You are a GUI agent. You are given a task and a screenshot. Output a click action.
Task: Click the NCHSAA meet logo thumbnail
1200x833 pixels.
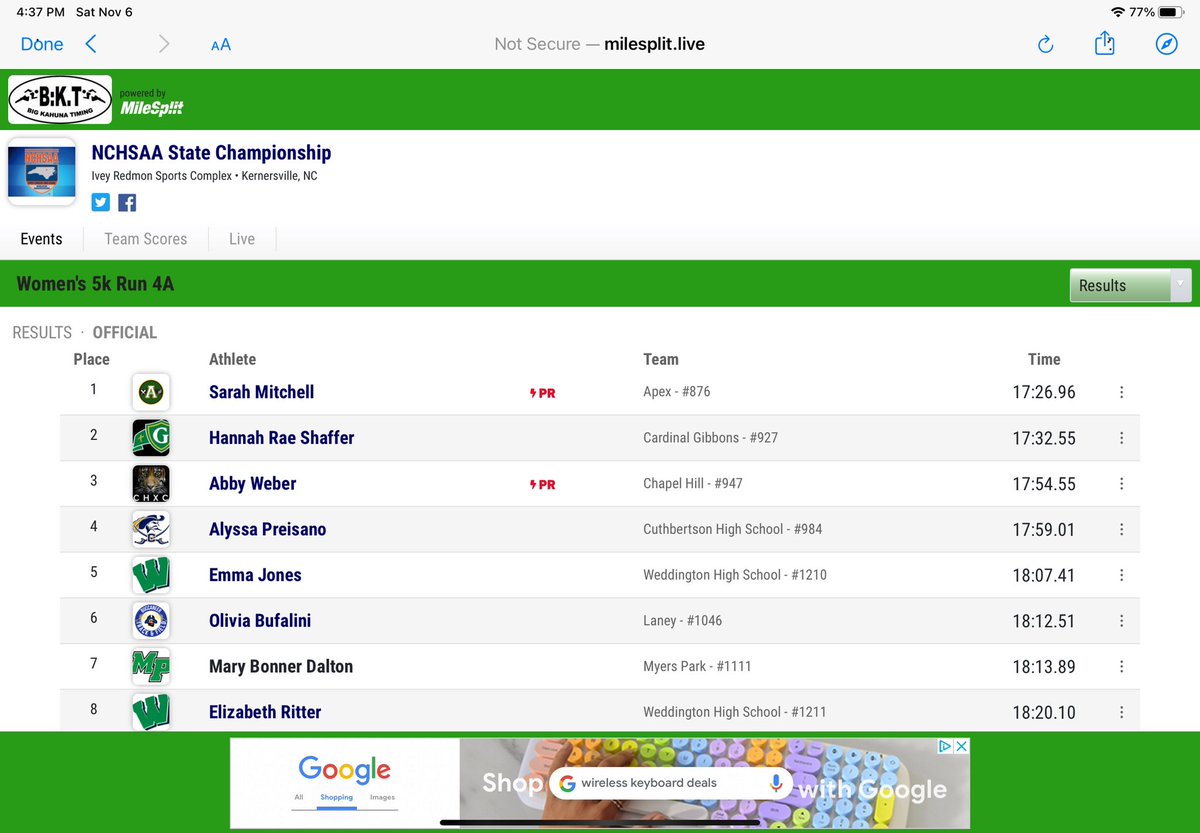pos(42,172)
